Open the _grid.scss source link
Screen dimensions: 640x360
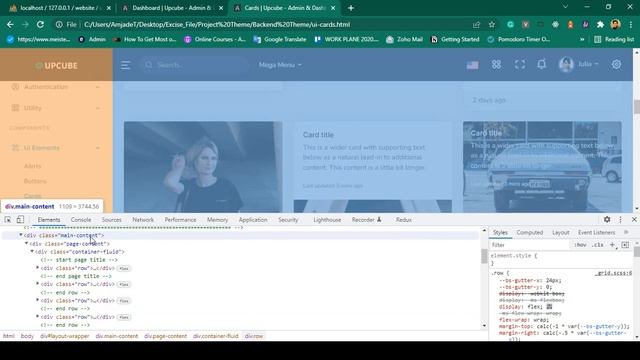click(613, 273)
